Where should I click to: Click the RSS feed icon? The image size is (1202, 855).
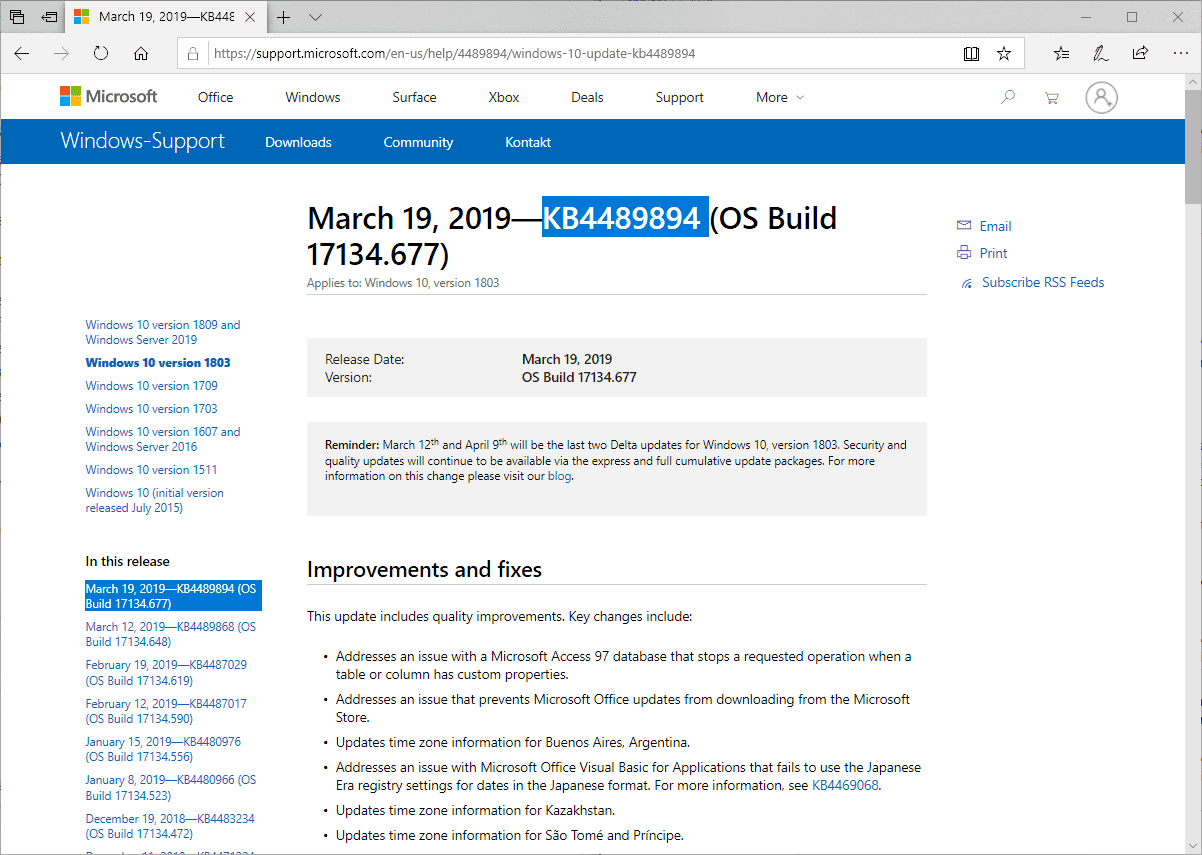click(966, 283)
